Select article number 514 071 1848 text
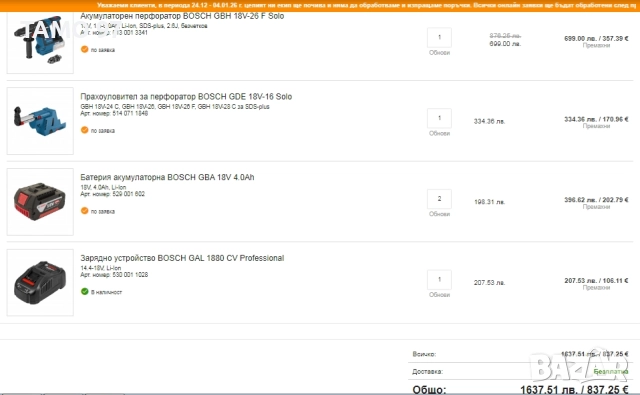 coord(130,113)
